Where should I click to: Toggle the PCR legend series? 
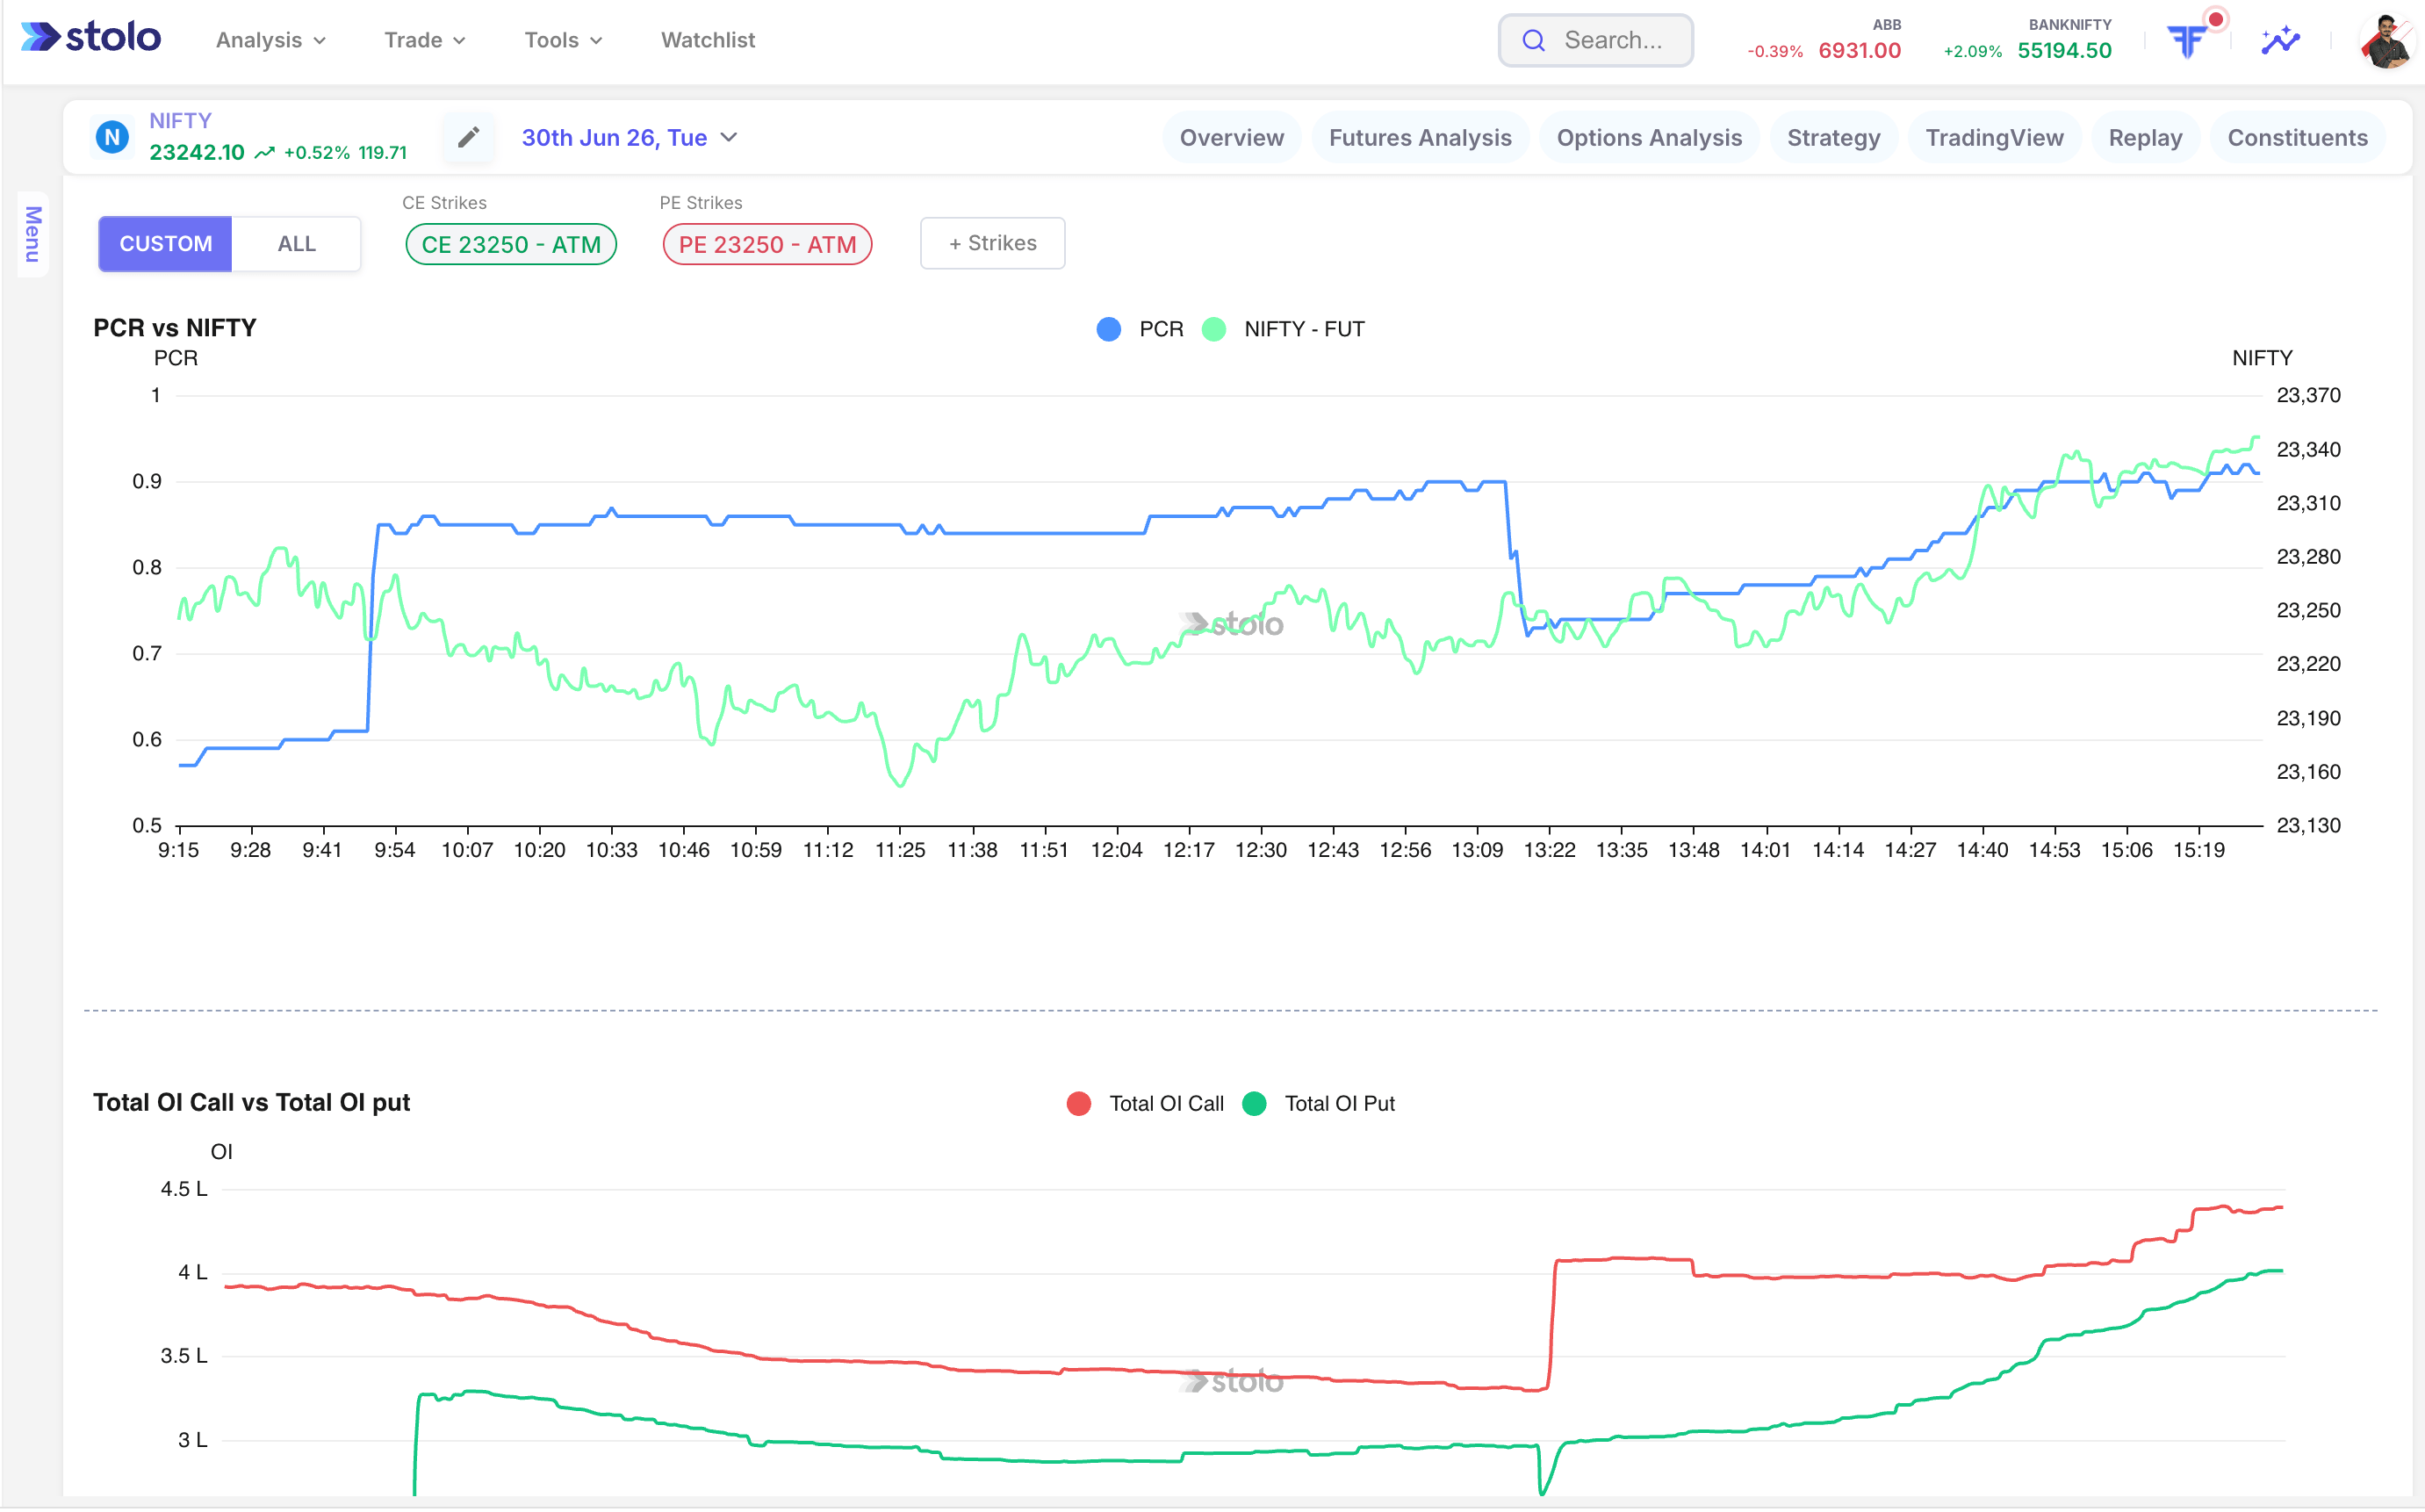coord(1139,329)
